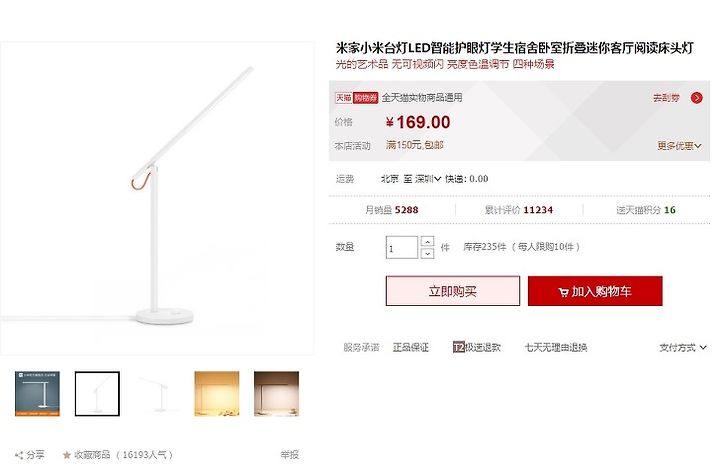The image size is (720, 473).
Task: Increase the quantity with the up arrow
Action: point(427,242)
